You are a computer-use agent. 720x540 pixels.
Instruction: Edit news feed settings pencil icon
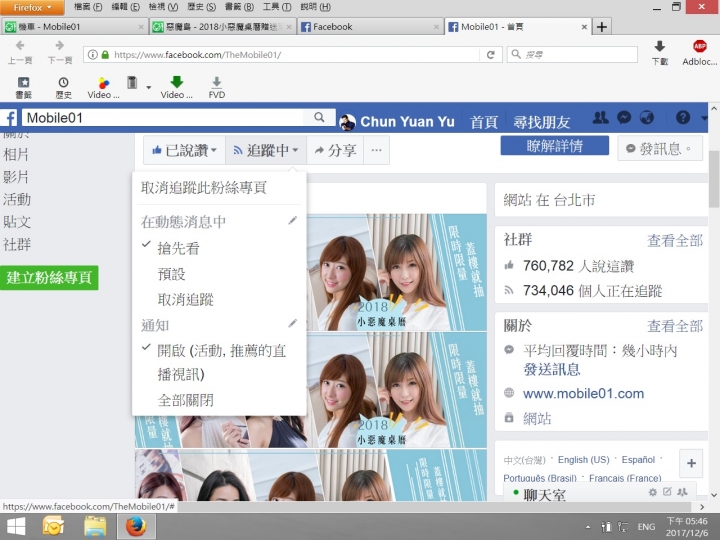point(292,221)
